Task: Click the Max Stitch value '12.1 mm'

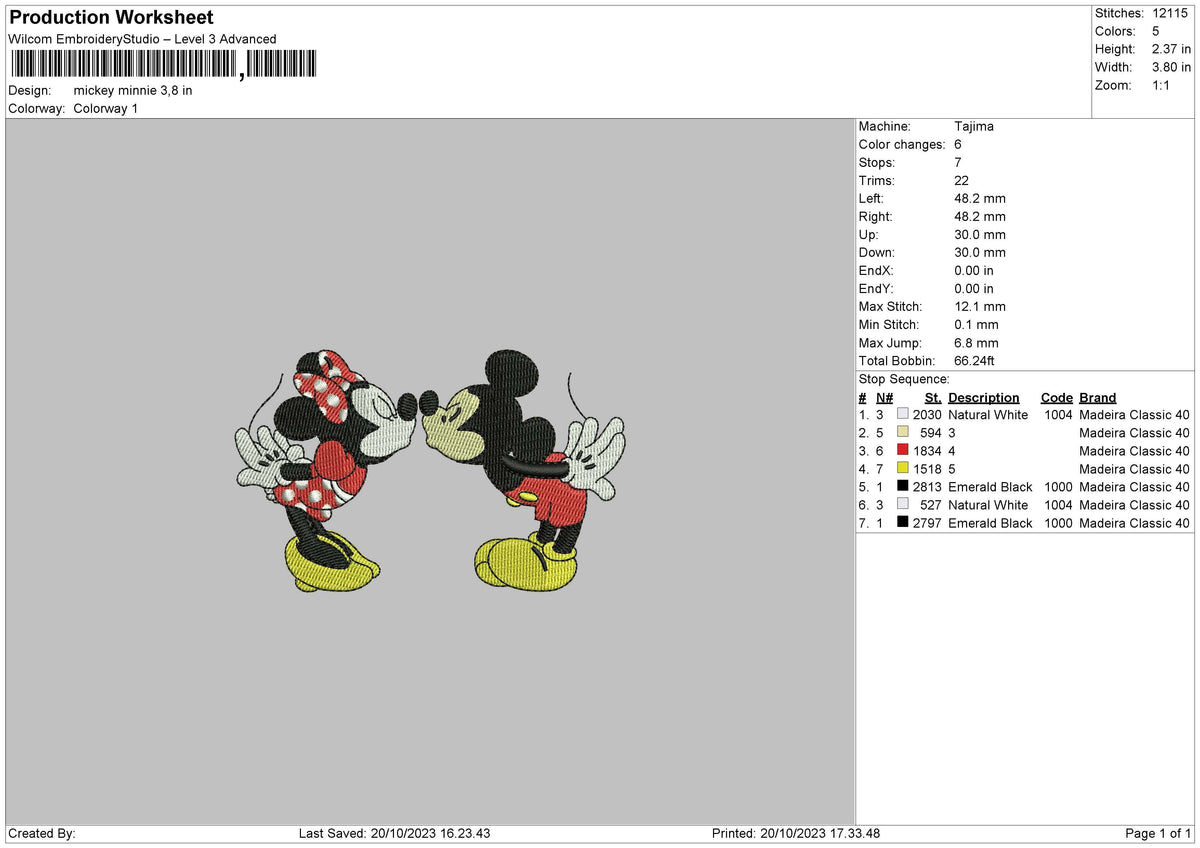Action: (x=980, y=306)
